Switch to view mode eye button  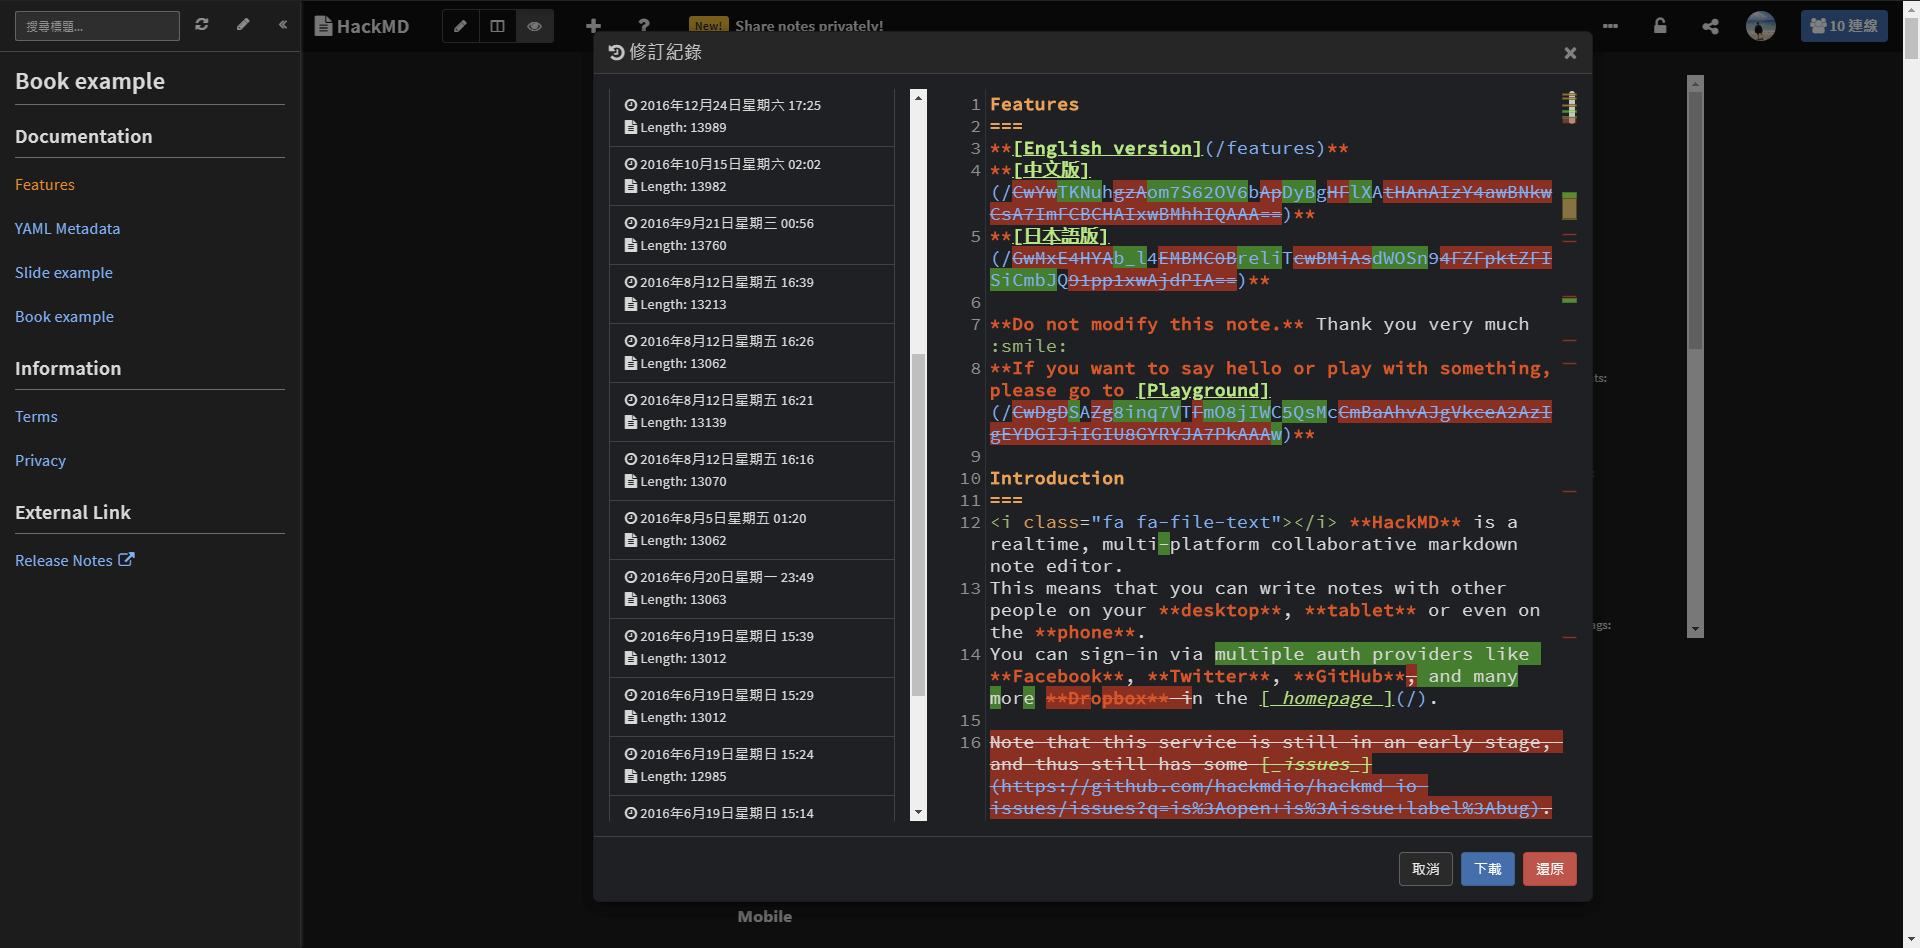tap(534, 26)
